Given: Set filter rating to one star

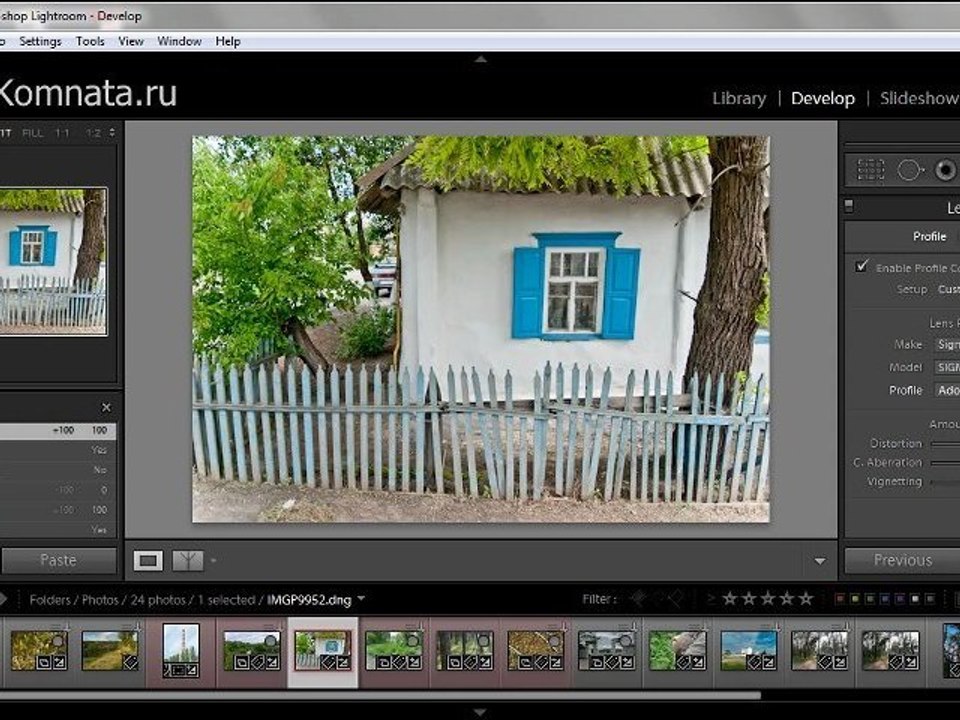Looking at the screenshot, I should [729, 598].
